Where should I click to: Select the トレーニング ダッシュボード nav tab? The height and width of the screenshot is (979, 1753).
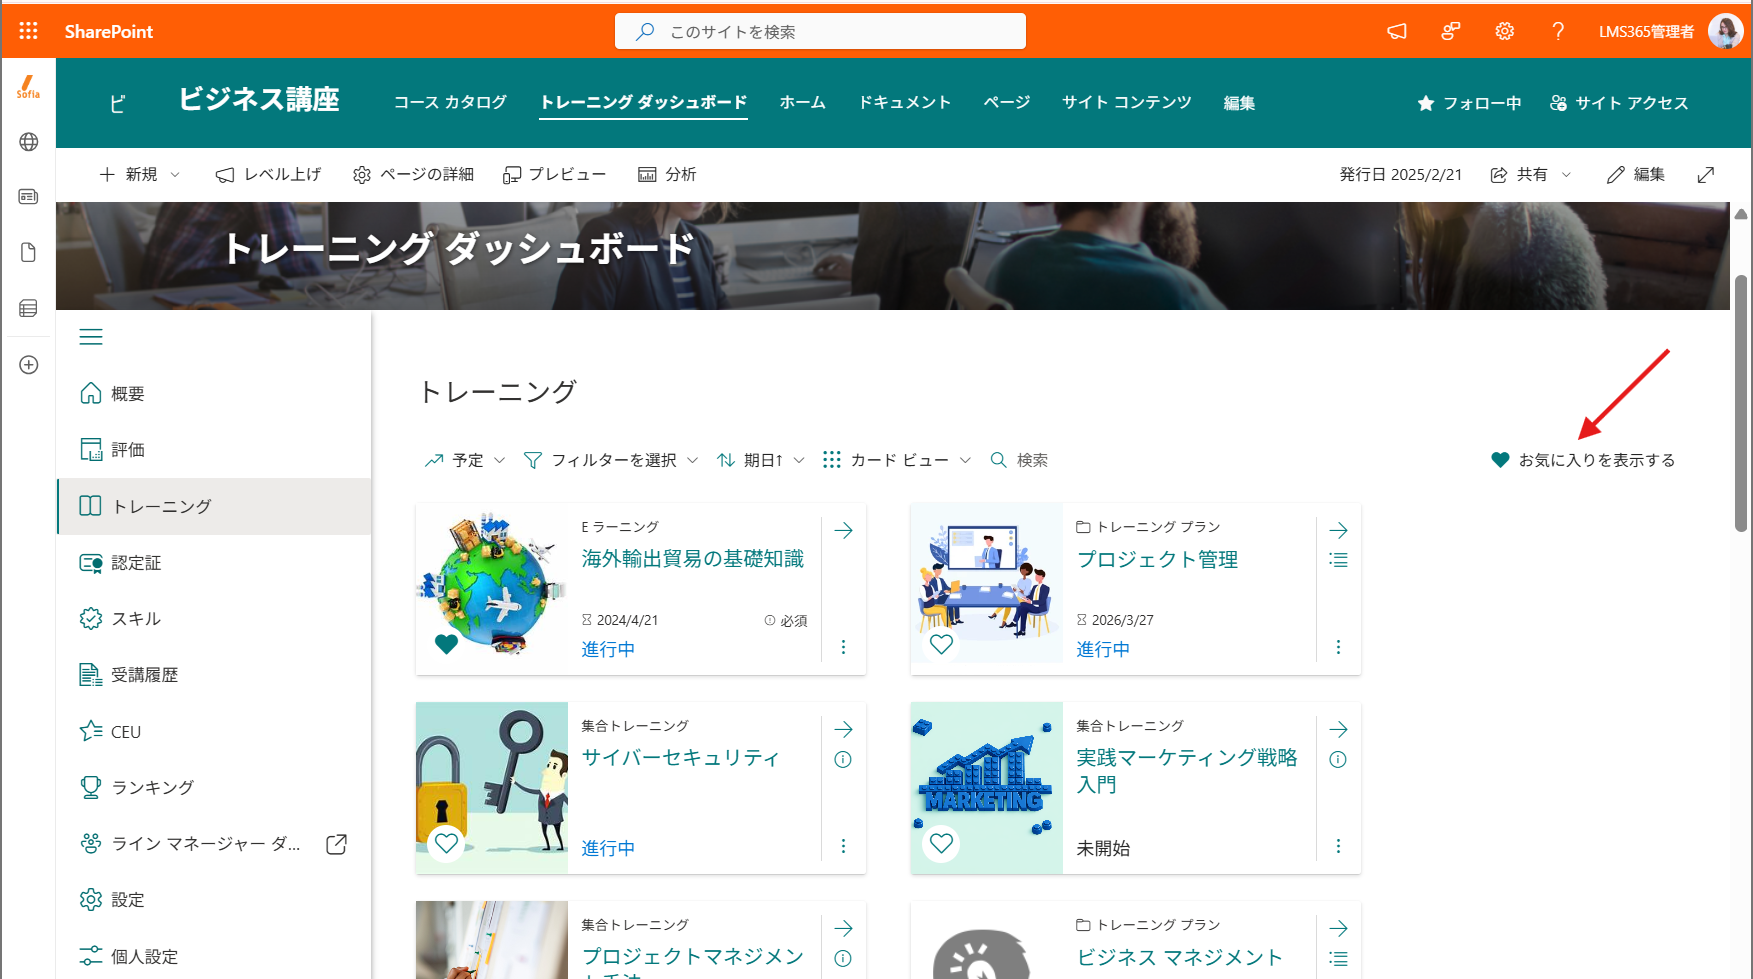click(643, 102)
